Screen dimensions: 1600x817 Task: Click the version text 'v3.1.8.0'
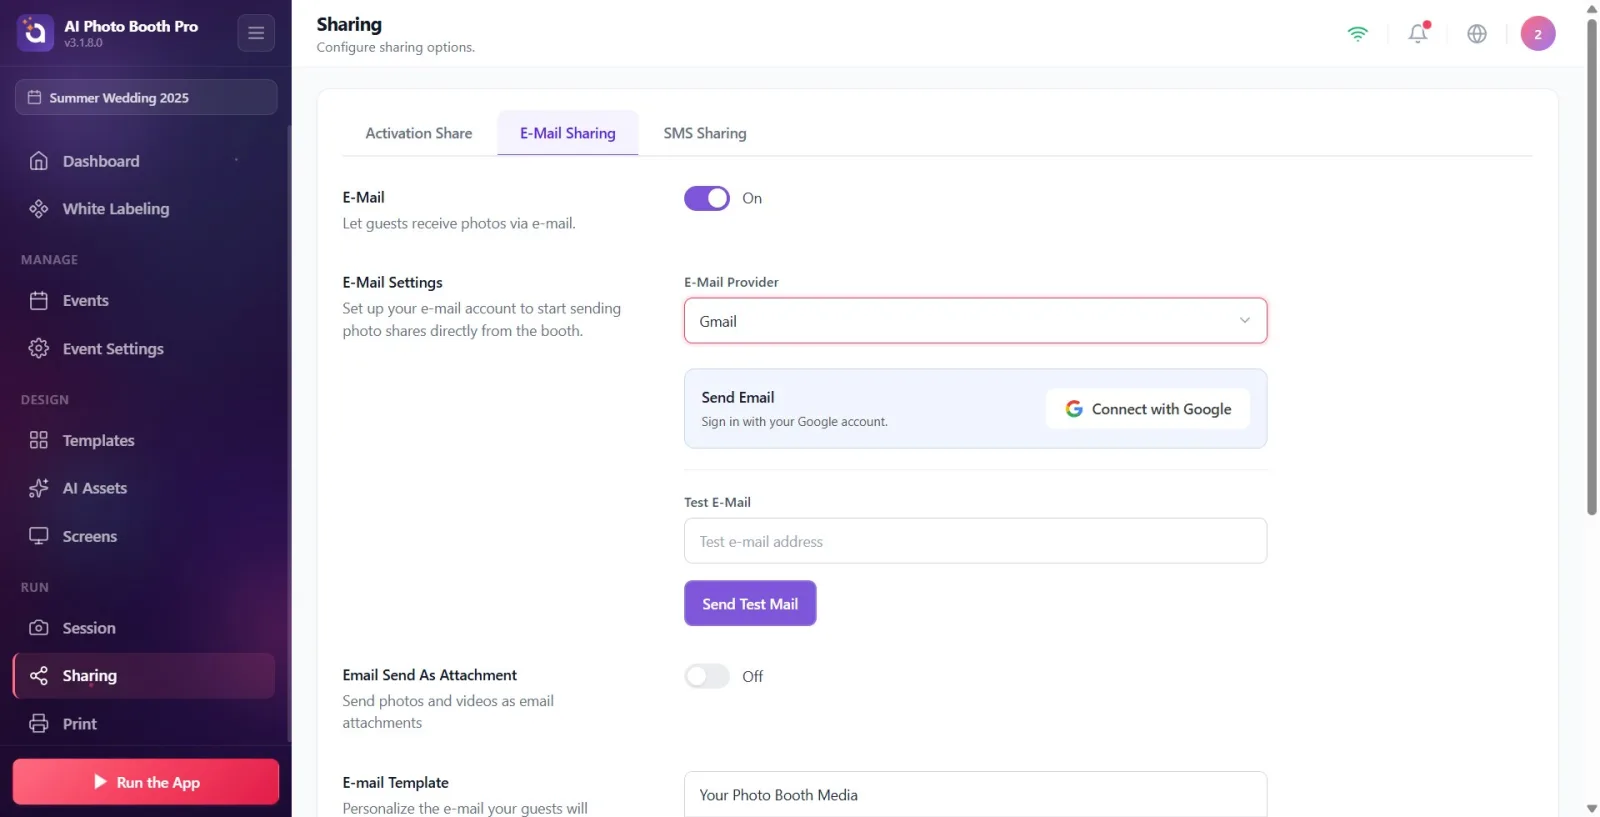click(x=84, y=43)
